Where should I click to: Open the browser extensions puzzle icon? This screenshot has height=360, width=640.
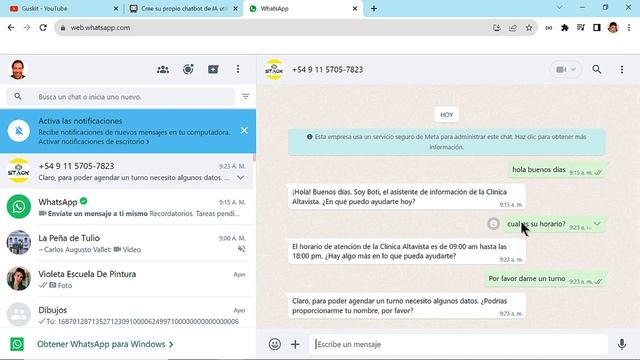(565, 27)
